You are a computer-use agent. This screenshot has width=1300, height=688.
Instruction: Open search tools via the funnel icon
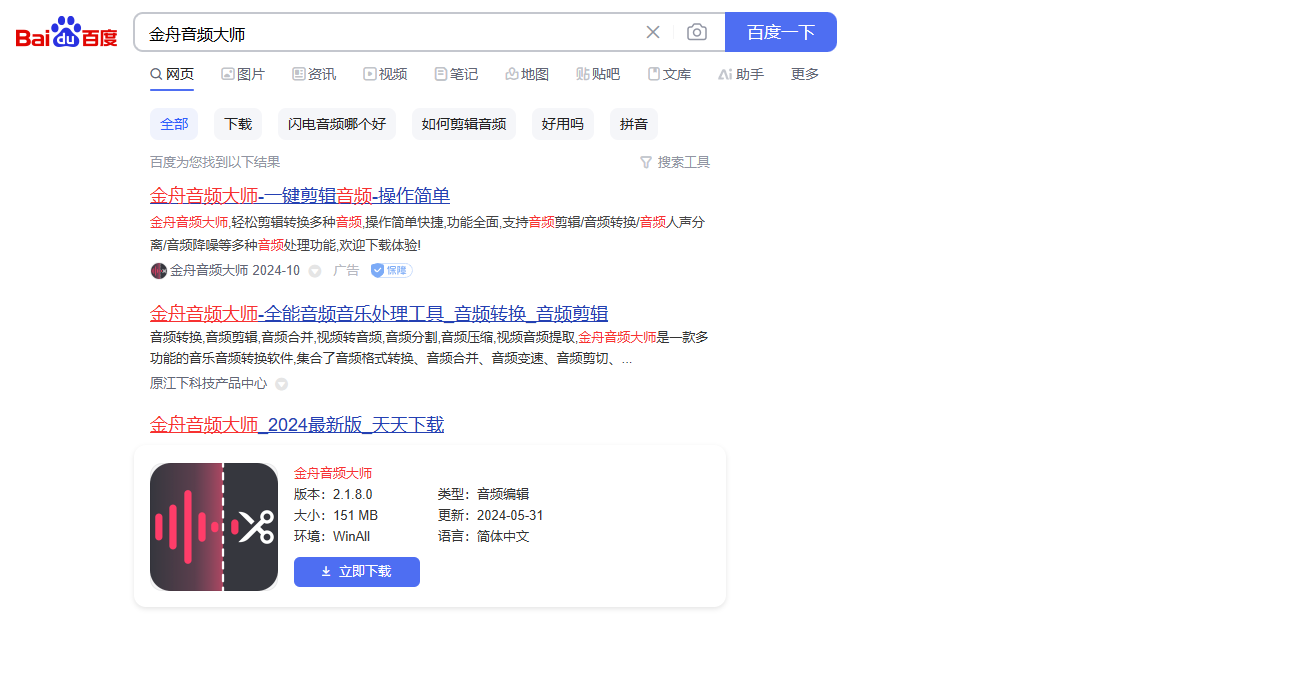click(x=646, y=161)
